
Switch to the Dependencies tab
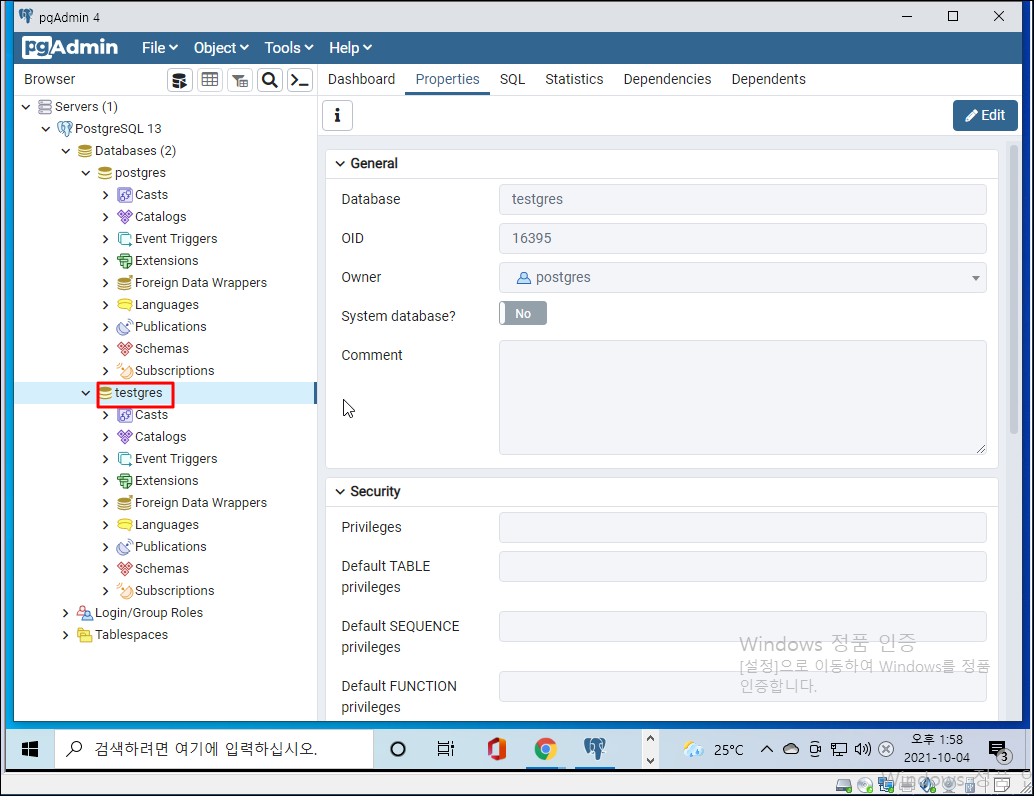click(x=667, y=79)
